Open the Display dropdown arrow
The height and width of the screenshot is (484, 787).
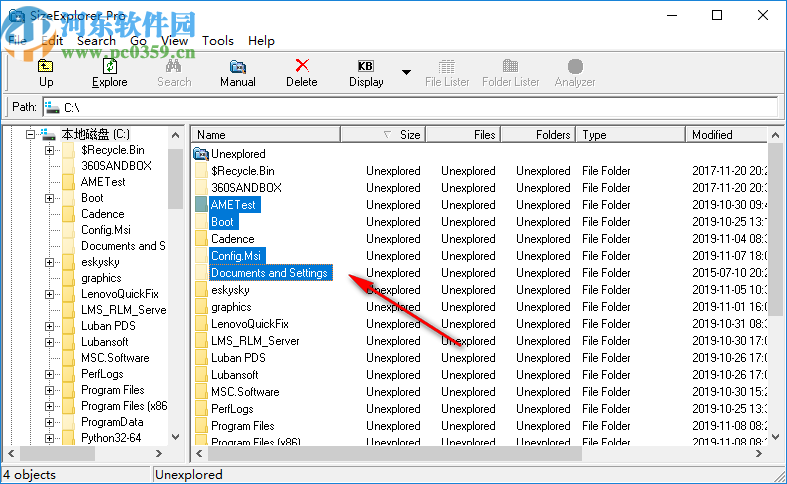[x=407, y=72]
